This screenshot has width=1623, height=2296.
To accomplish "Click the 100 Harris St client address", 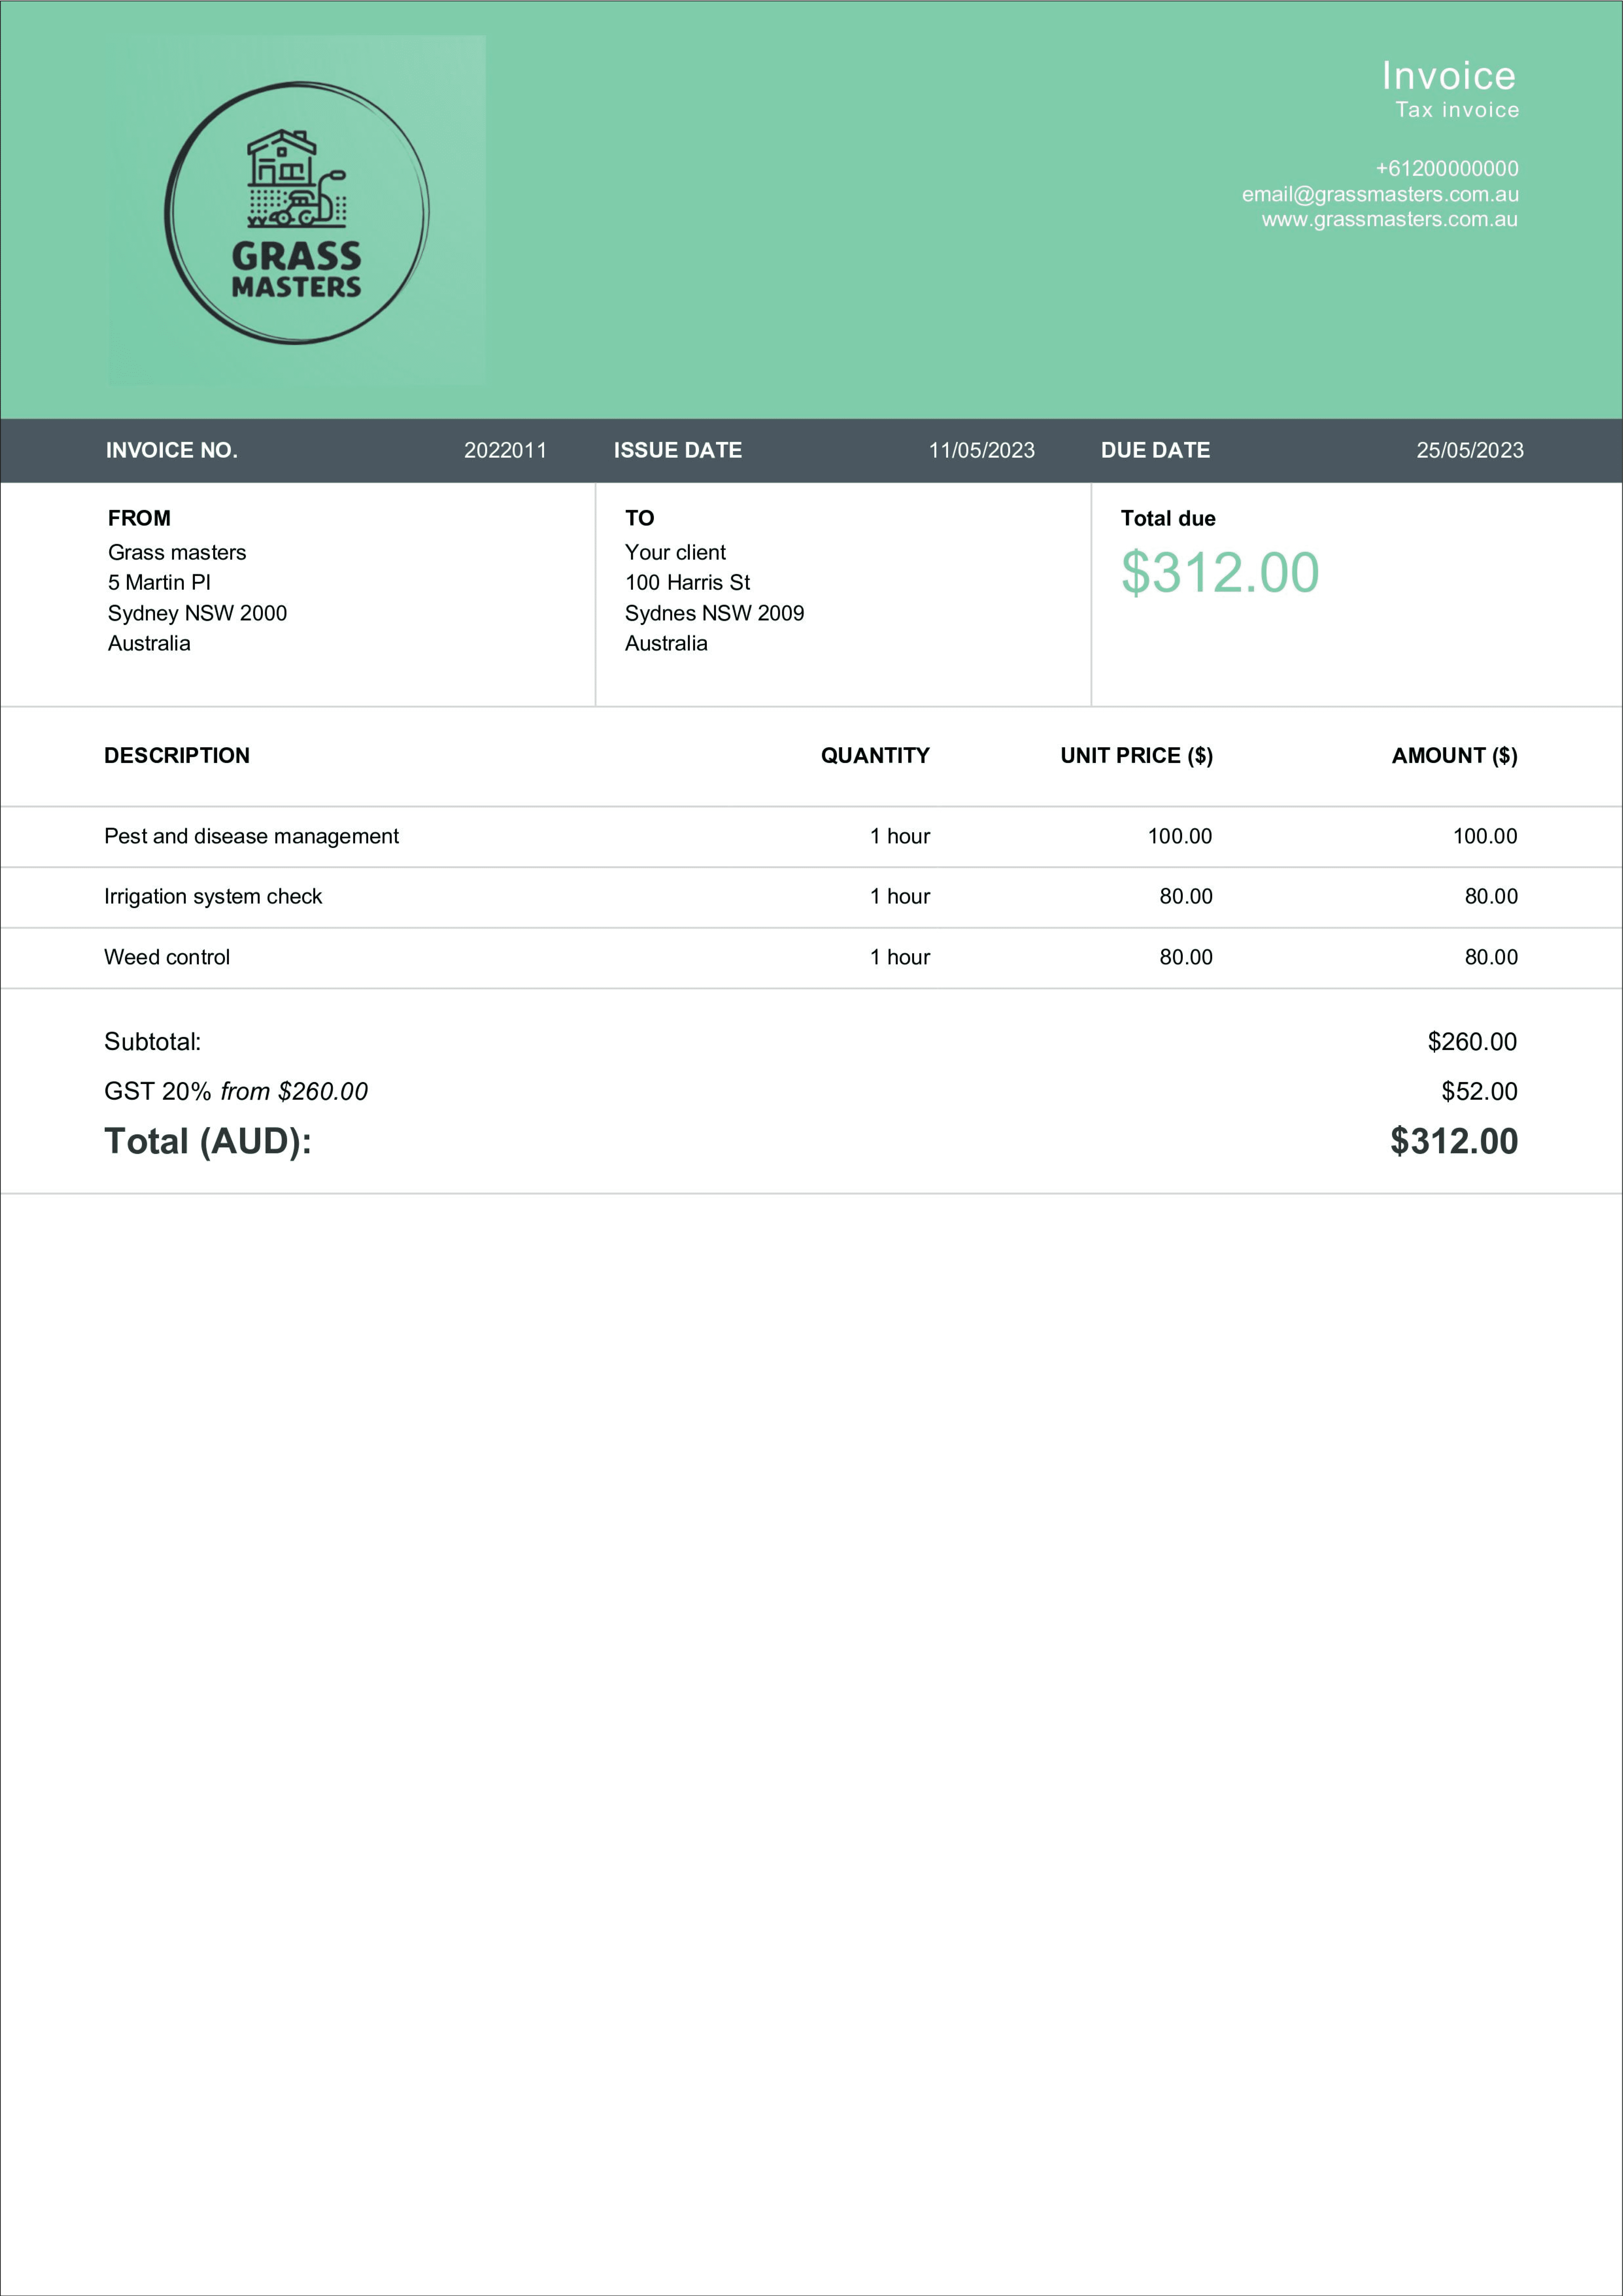I will click(687, 582).
